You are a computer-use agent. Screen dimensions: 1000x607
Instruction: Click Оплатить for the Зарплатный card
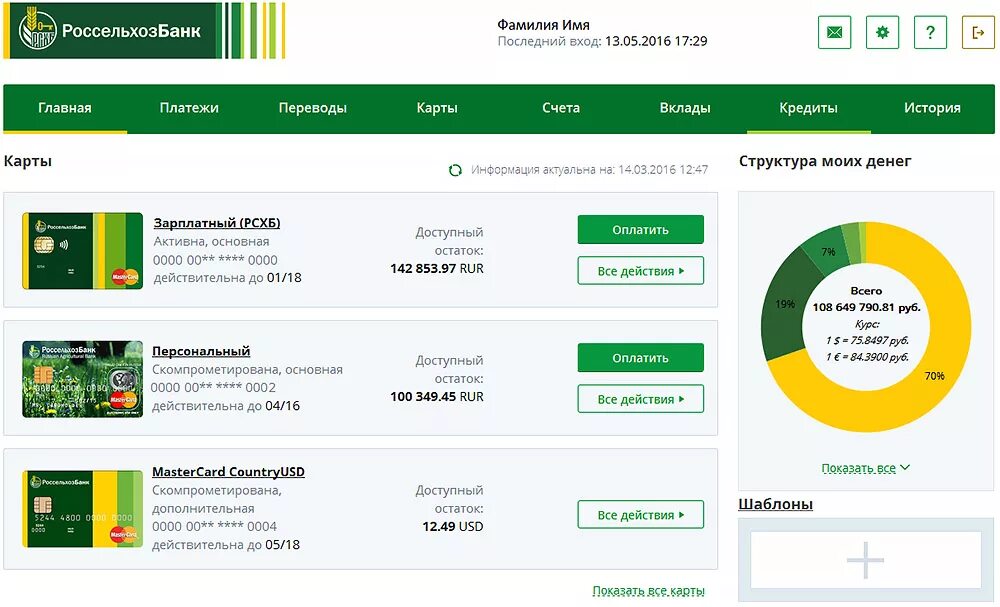point(640,230)
